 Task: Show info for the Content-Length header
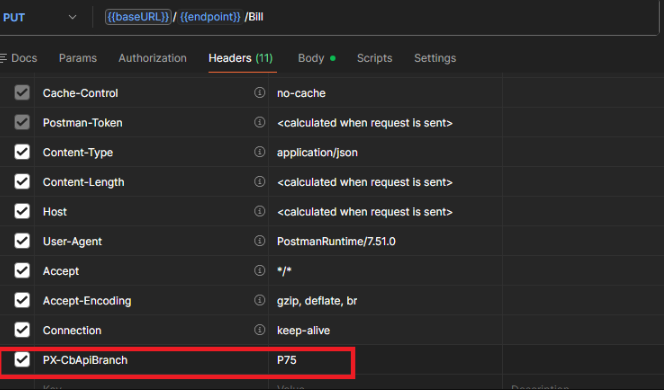(259, 181)
